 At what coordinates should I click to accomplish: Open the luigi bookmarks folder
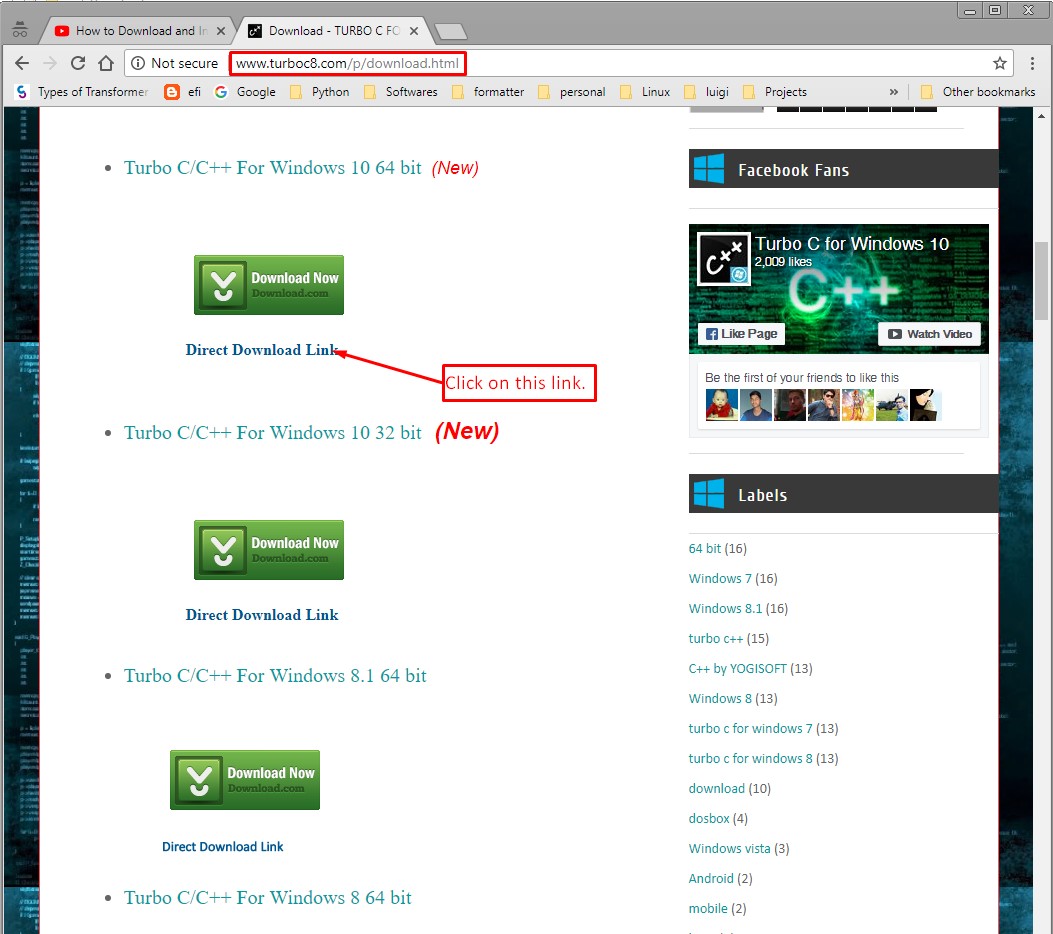coord(706,92)
